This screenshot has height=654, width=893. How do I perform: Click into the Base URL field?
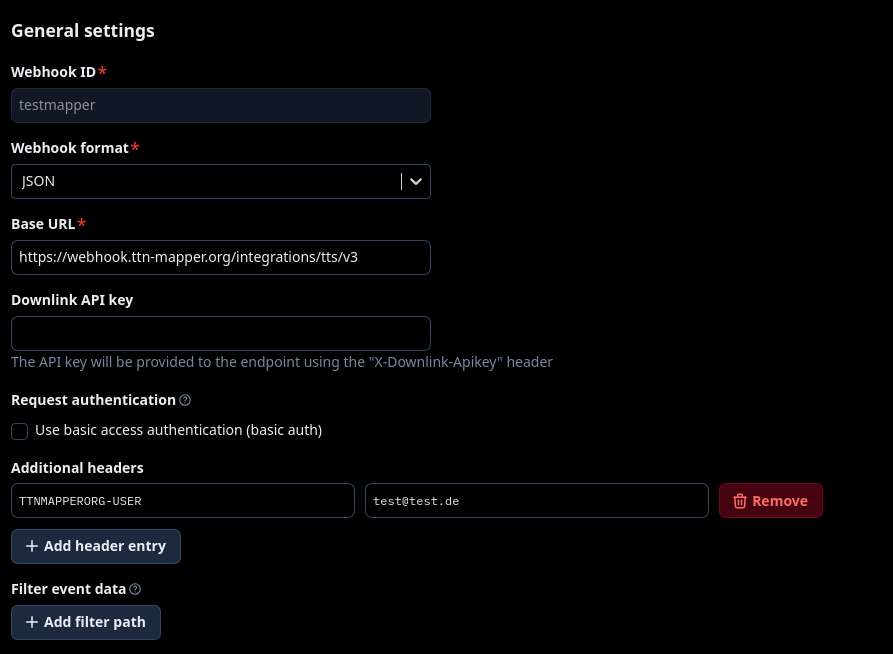221,257
